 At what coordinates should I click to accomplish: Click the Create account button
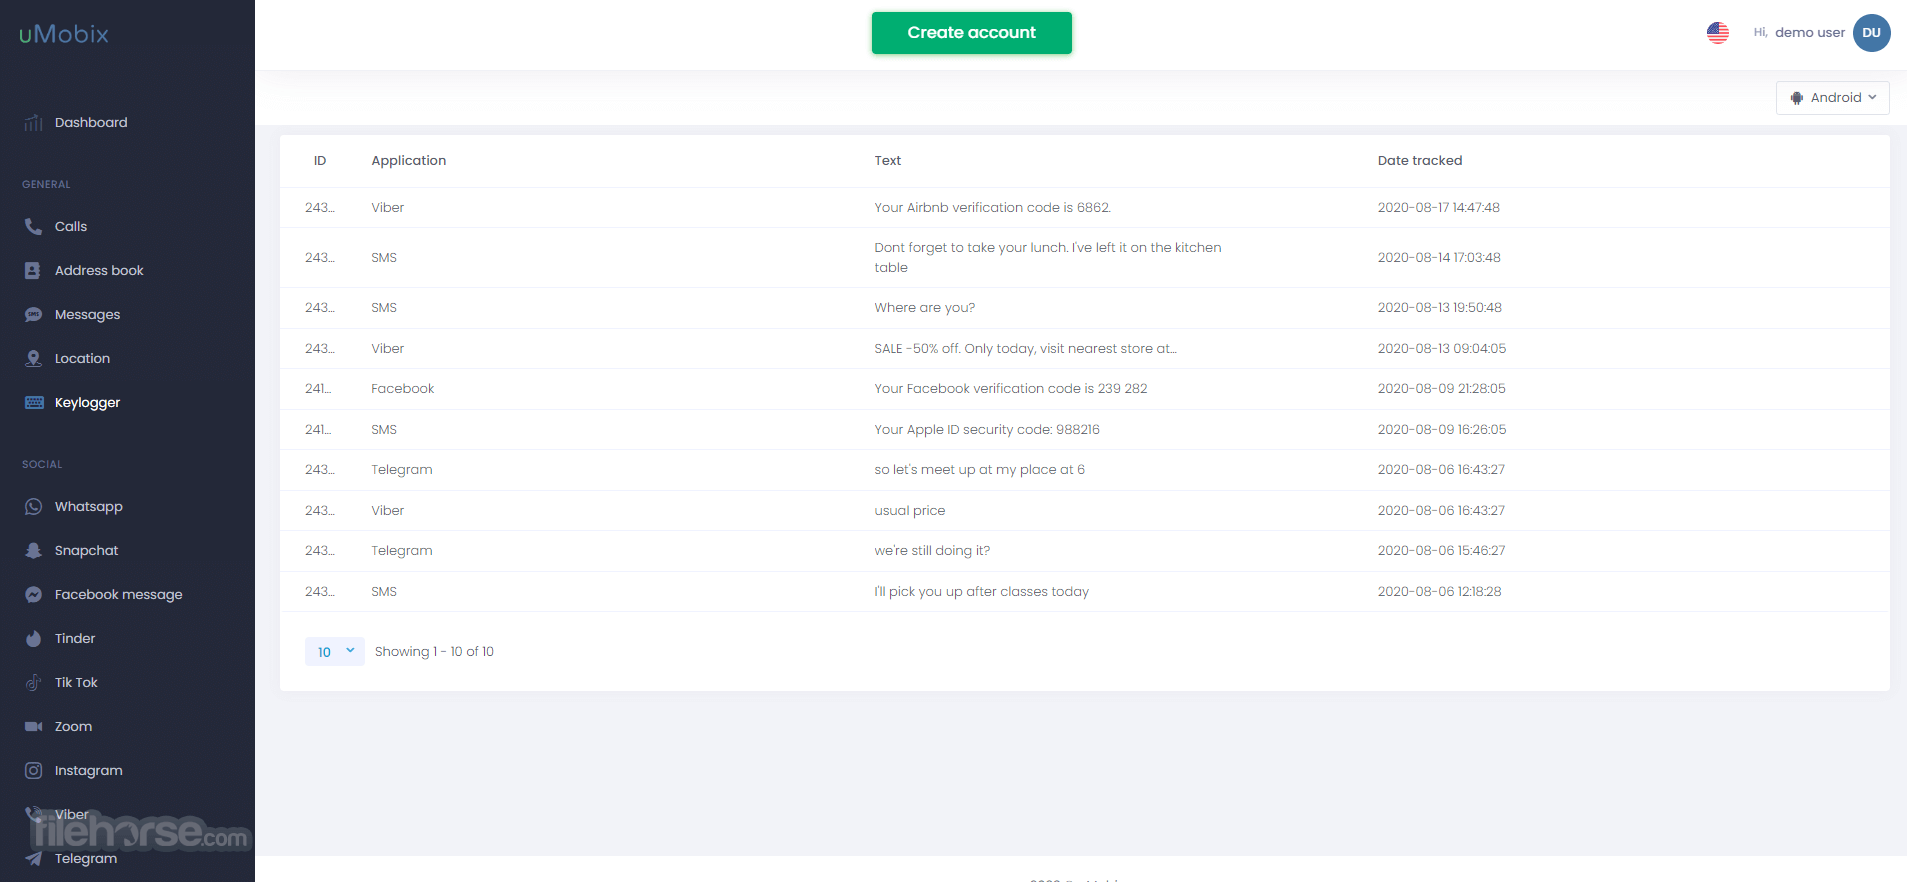pyautogui.click(x=972, y=33)
